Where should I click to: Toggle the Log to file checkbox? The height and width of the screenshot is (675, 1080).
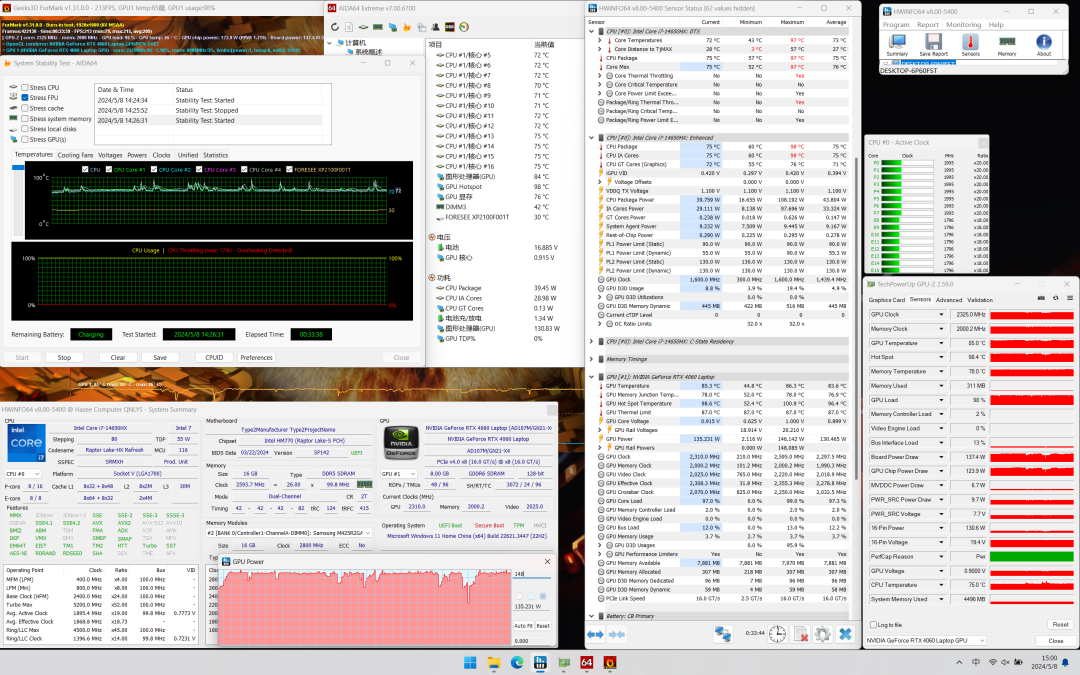[872, 624]
